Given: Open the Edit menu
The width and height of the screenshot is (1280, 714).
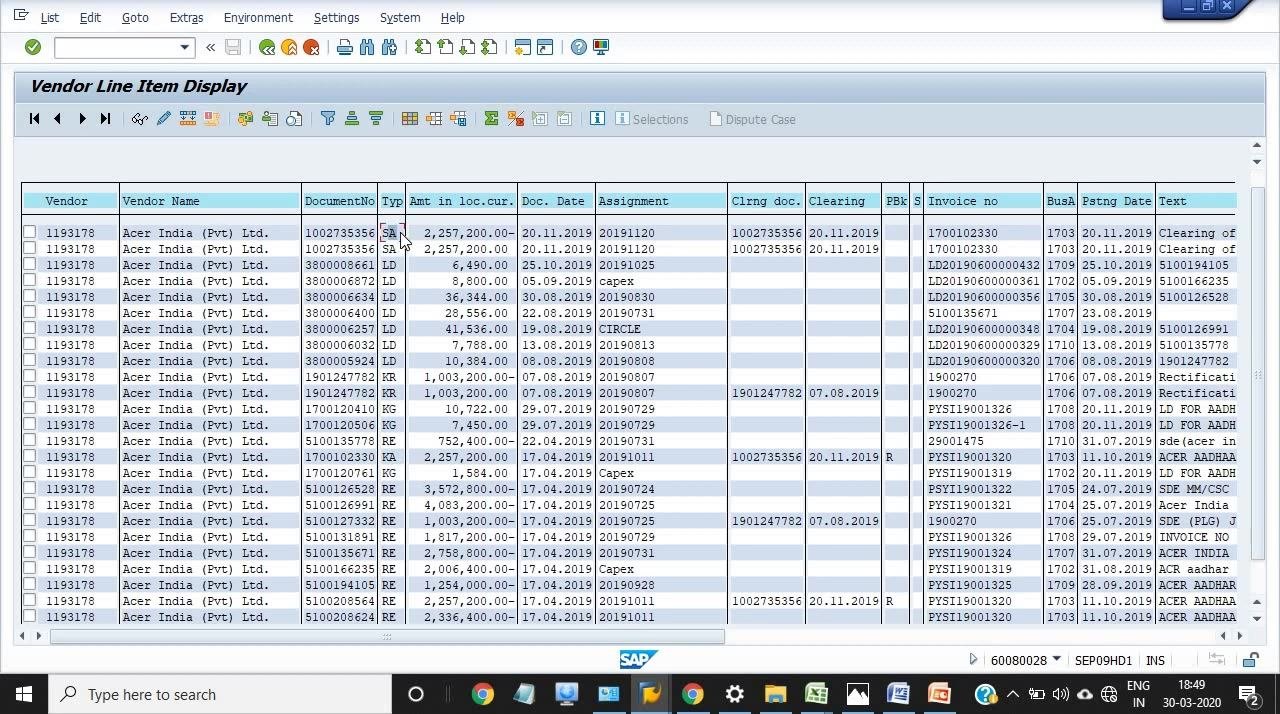Looking at the screenshot, I should (90, 18).
